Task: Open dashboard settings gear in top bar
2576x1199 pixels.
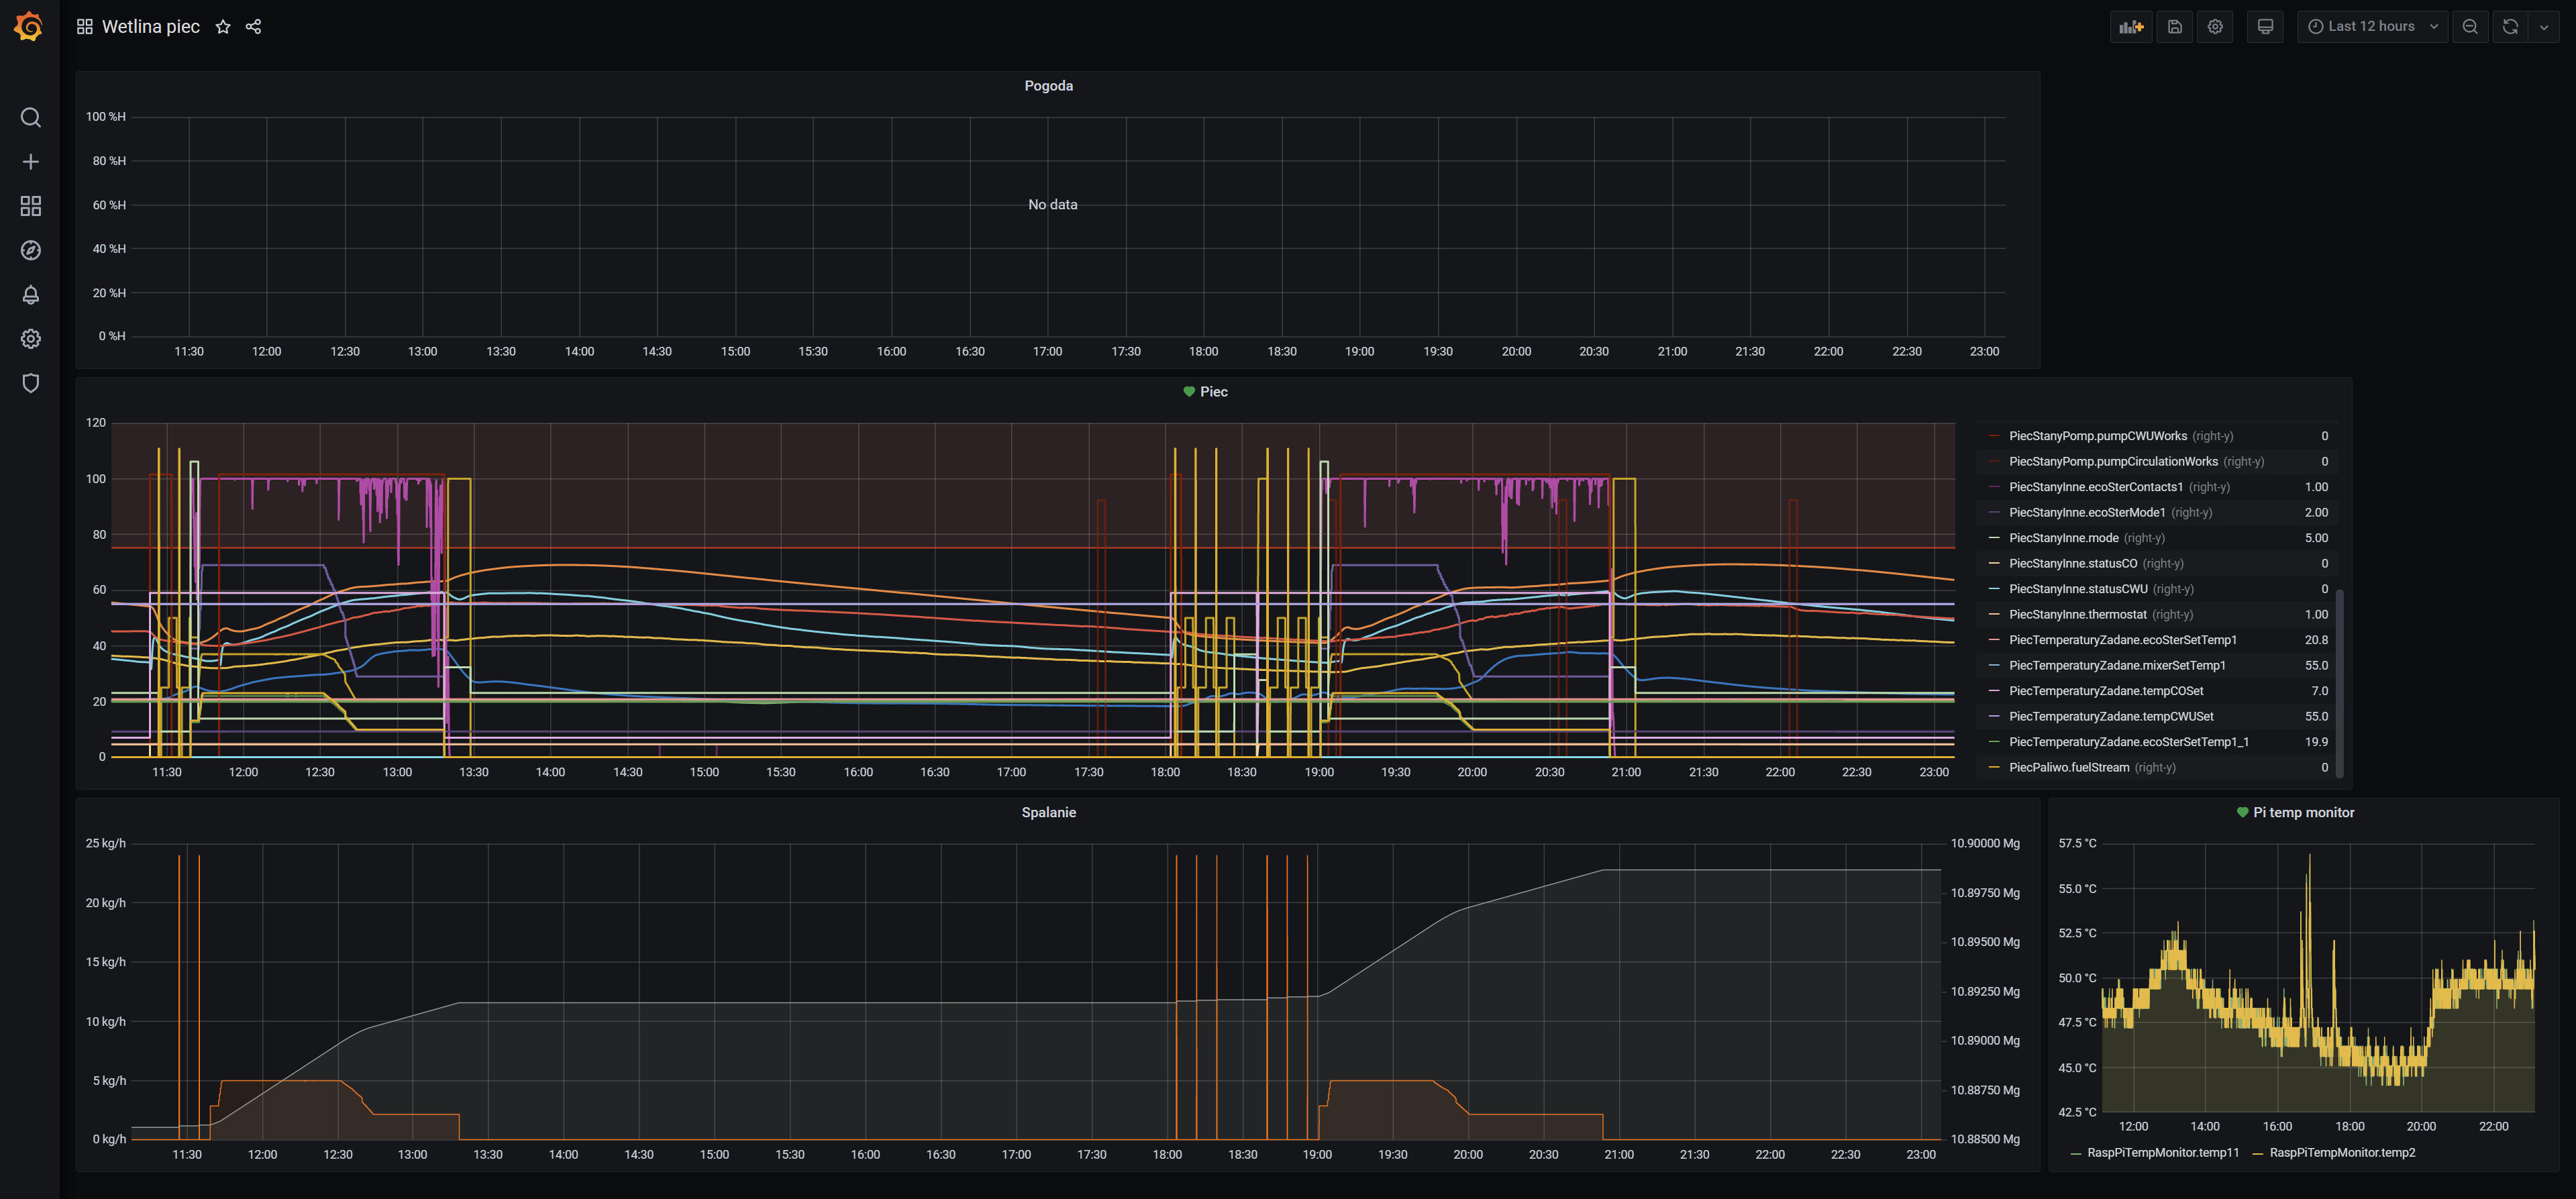Action: (x=2215, y=27)
